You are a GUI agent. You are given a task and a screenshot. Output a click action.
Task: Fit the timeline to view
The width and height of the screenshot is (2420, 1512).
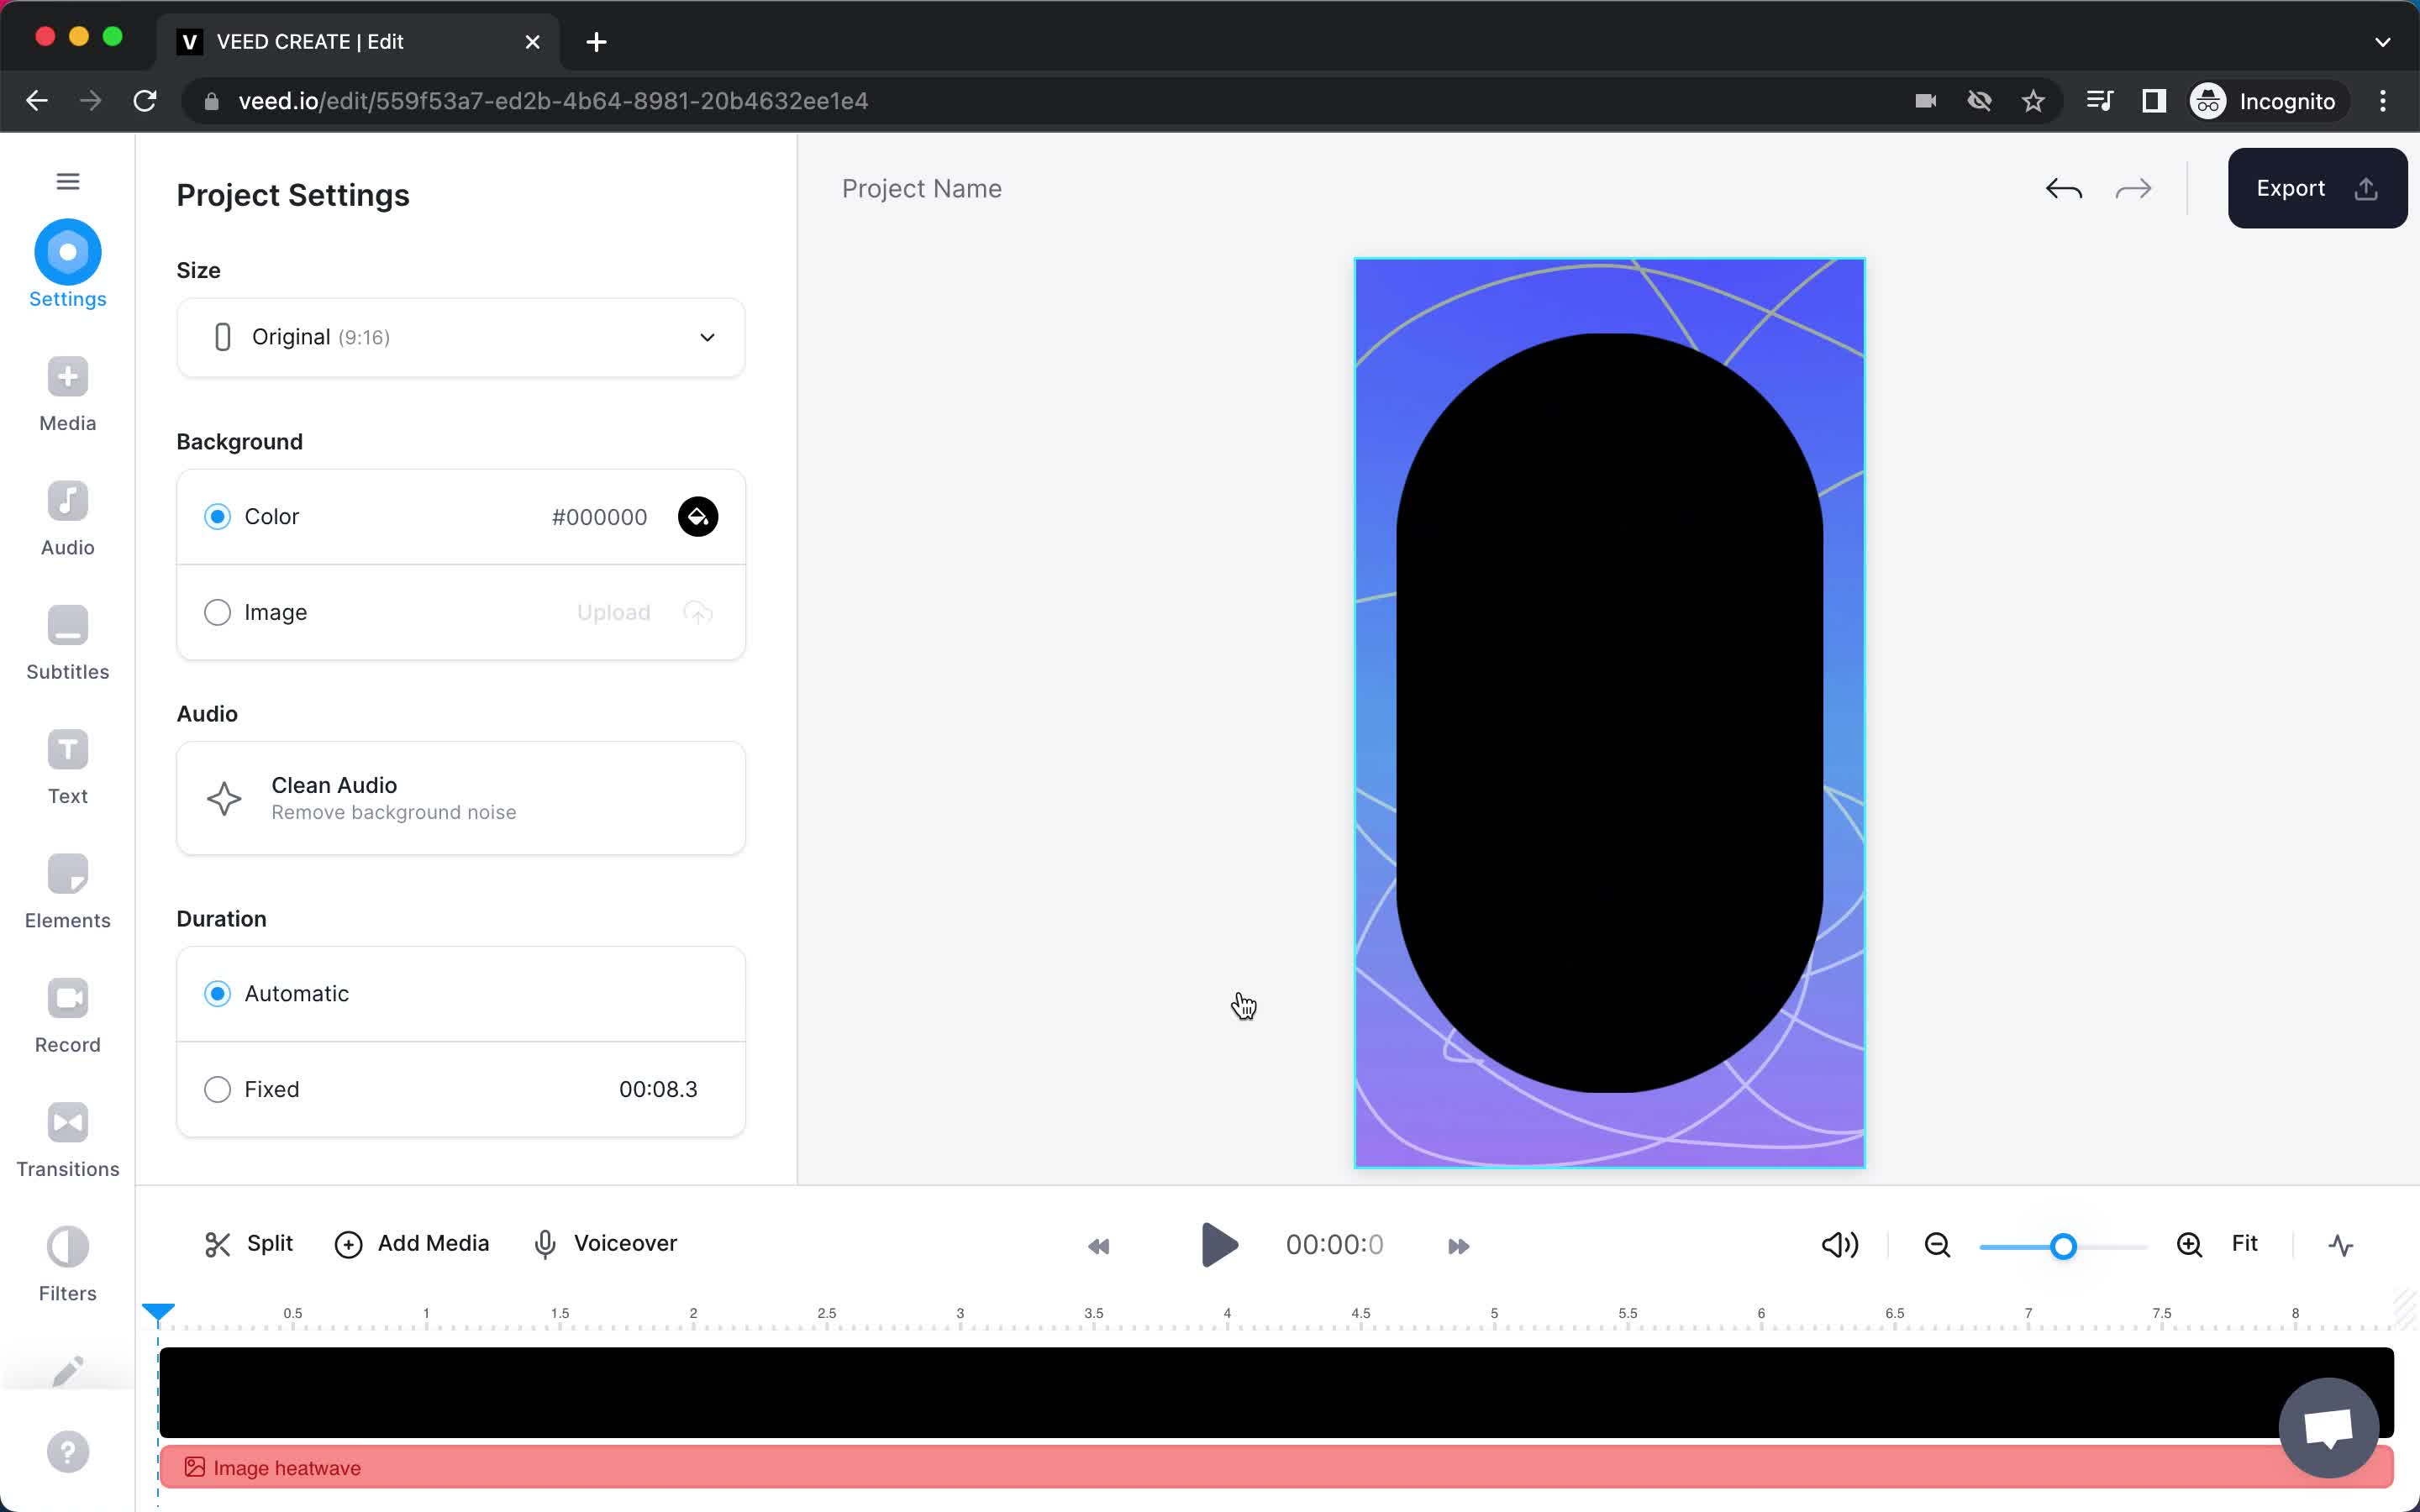click(2244, 1243)
